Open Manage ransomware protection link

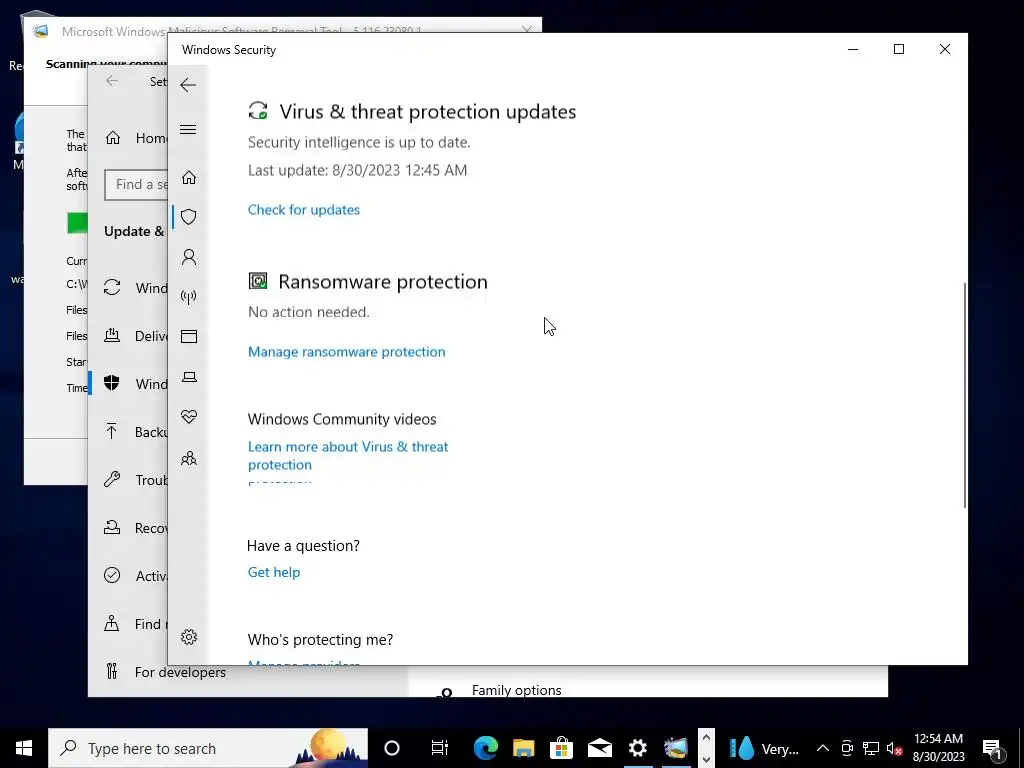(347, 351)
